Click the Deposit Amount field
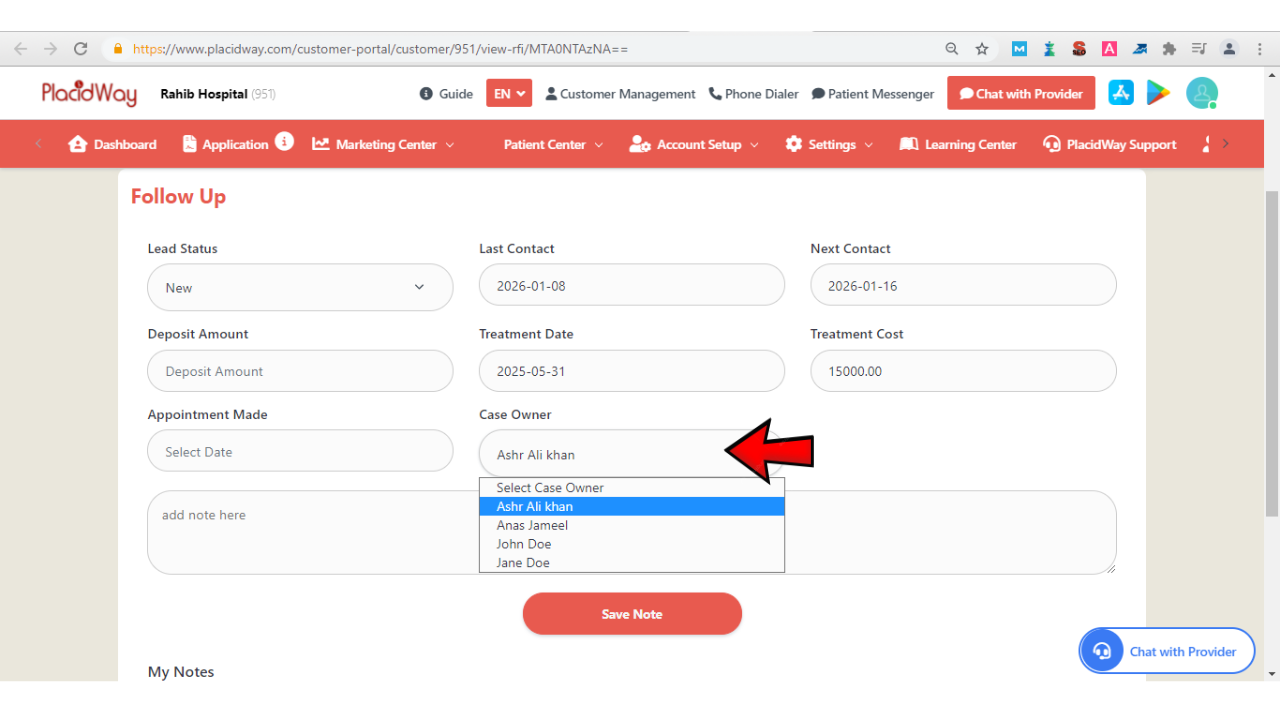1280x720 pixels. 300,371
